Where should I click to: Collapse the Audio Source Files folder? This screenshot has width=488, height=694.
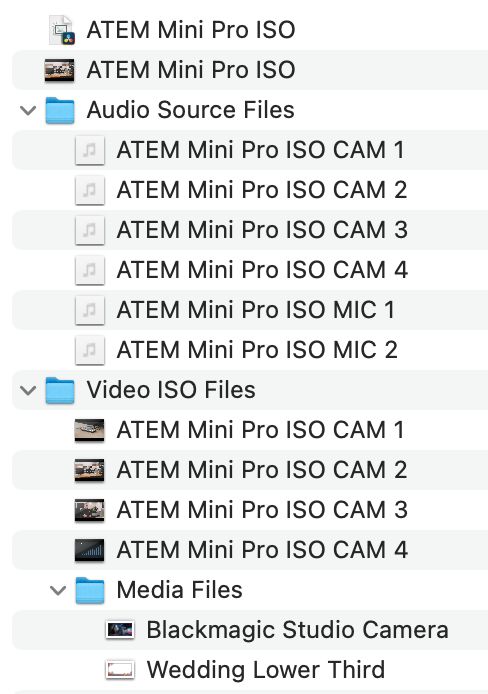[28, 110]
